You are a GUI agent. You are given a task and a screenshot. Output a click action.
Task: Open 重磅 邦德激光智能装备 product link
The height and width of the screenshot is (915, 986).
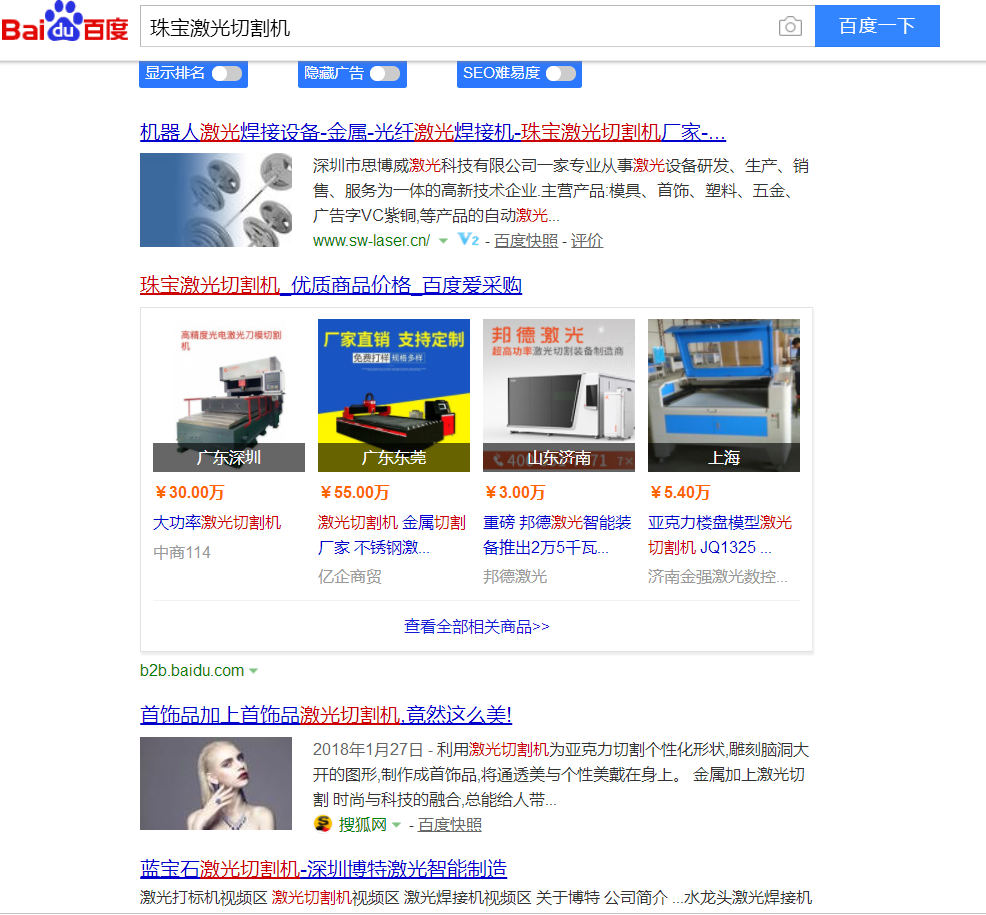(557, 535)
